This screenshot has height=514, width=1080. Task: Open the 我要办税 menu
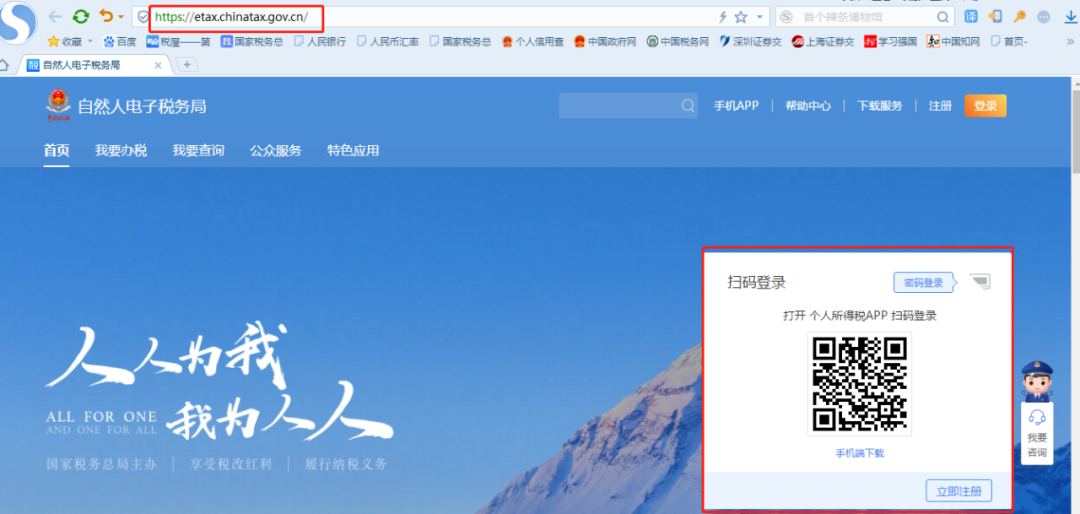click(x=121, y=151)
